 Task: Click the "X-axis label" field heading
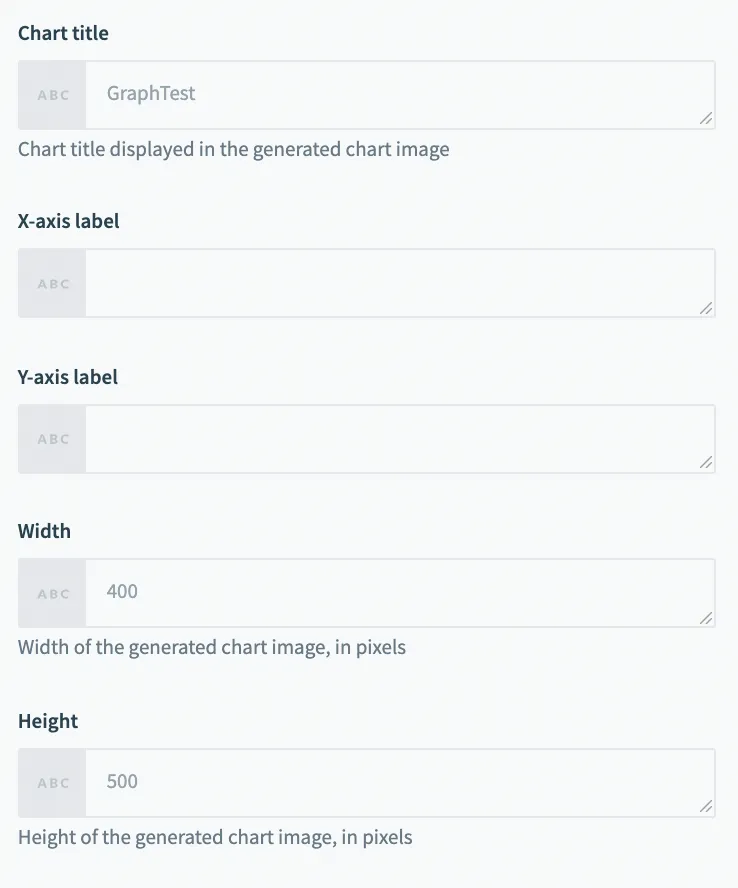point(69,221)
